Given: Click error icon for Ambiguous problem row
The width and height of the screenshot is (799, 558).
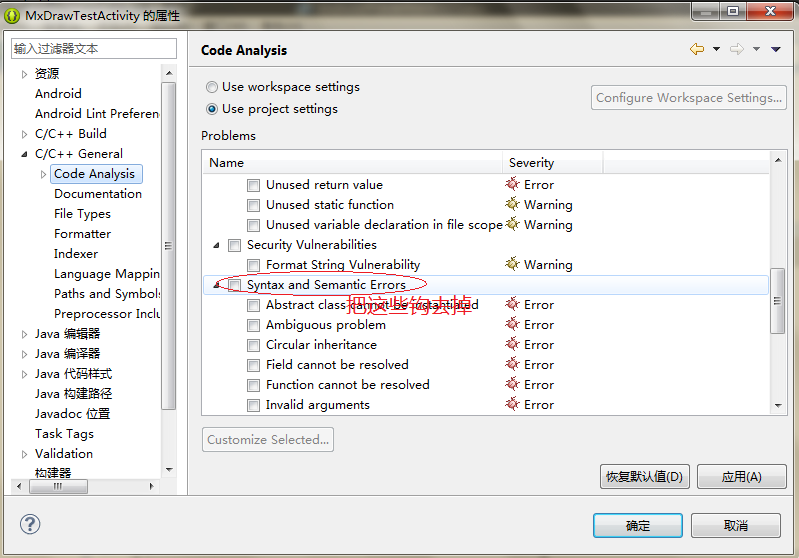Looking at the screenshot, I should point(513,325).
